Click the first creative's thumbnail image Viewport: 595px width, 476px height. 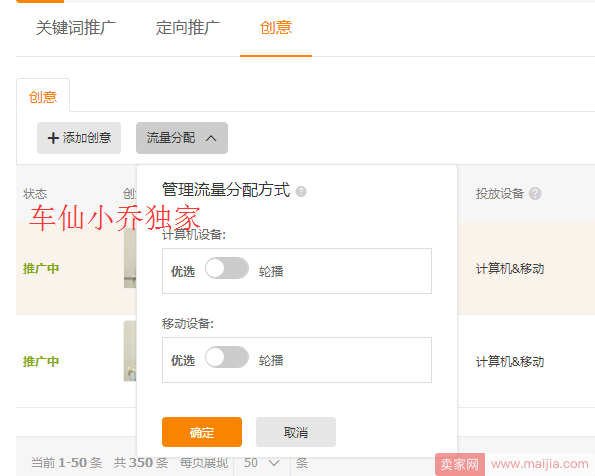pyautogui.click(x=130, y=258)
